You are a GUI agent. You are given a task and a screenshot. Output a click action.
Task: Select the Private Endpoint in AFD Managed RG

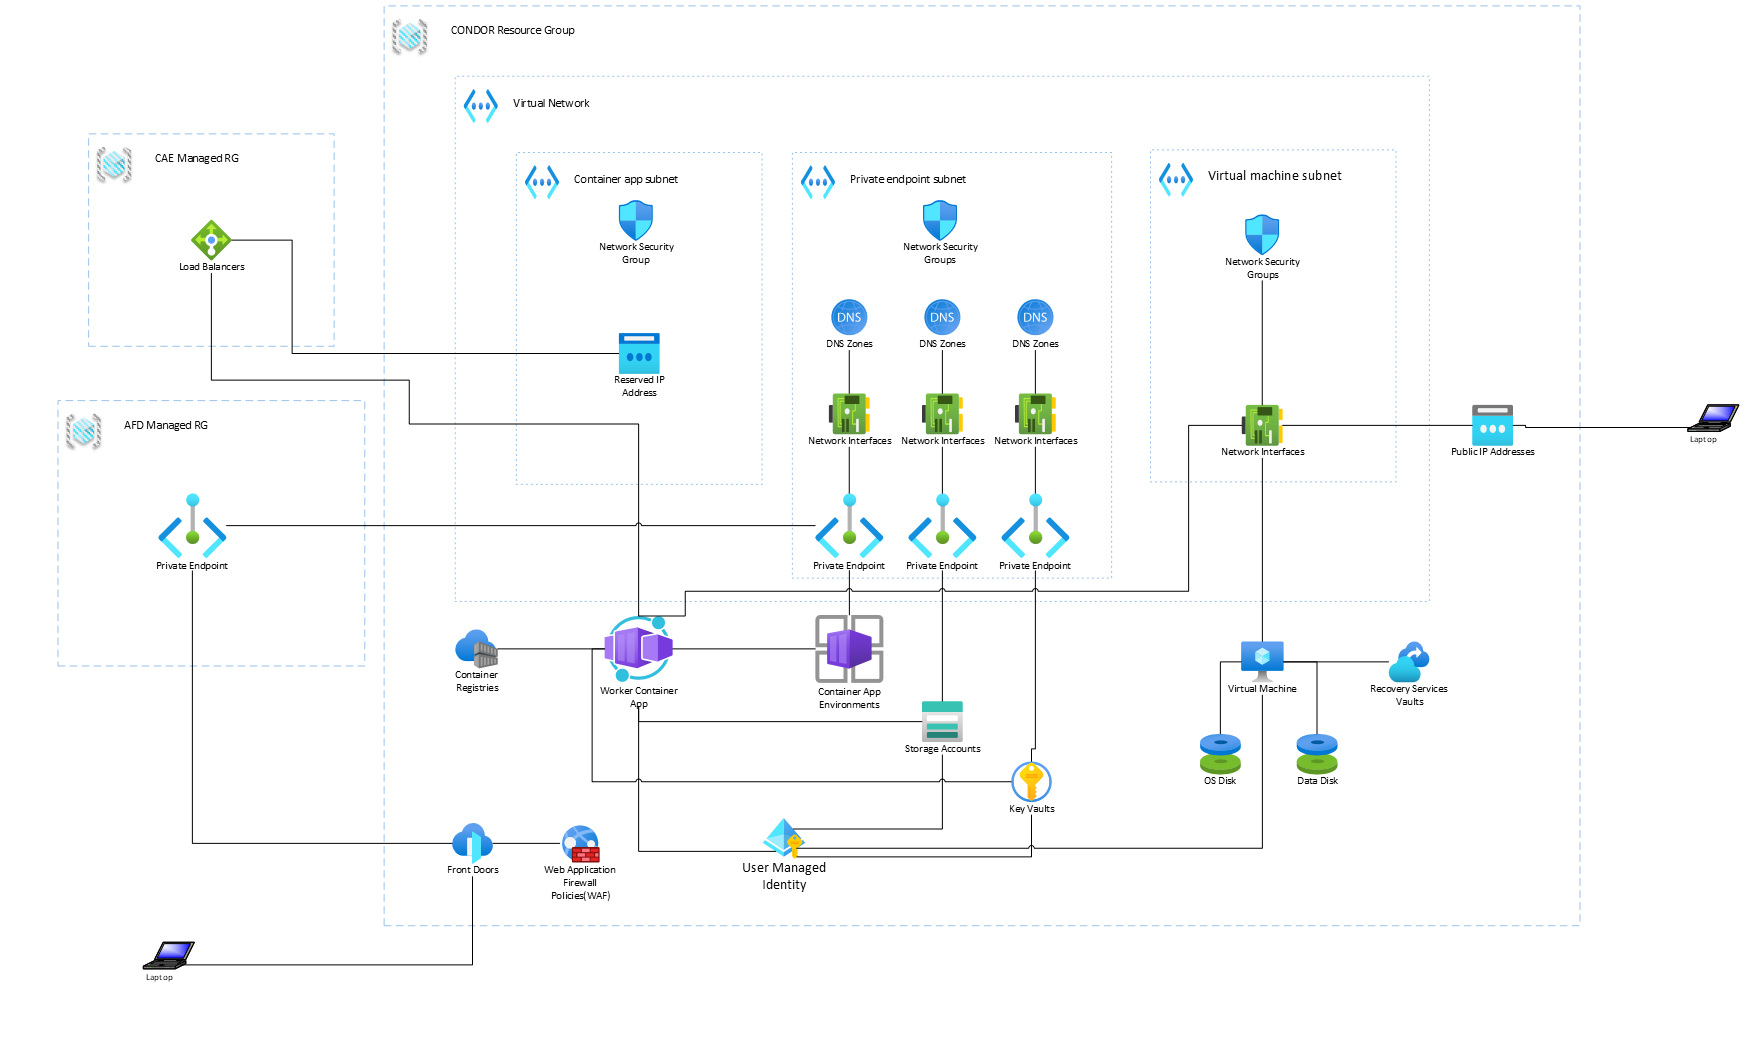click(x=192, y=527)
